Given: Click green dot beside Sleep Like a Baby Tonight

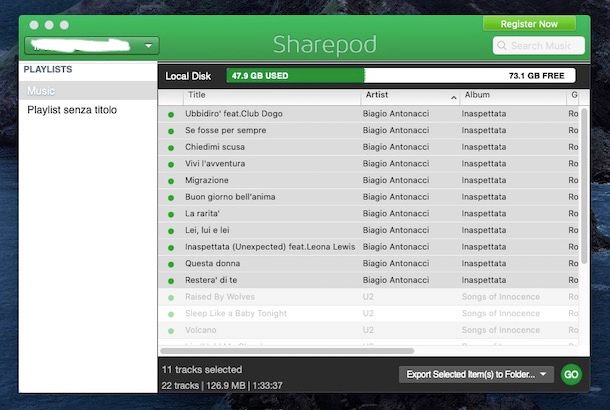Looking at the screenshot, I should [171, 314].
